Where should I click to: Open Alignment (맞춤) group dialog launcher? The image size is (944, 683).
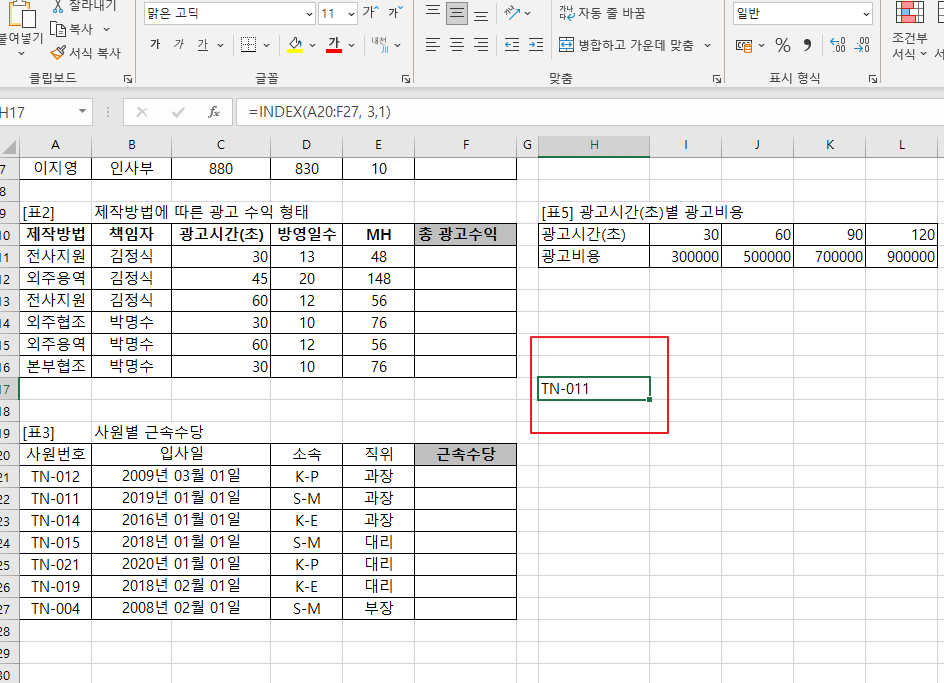click(x=717, y=79)
